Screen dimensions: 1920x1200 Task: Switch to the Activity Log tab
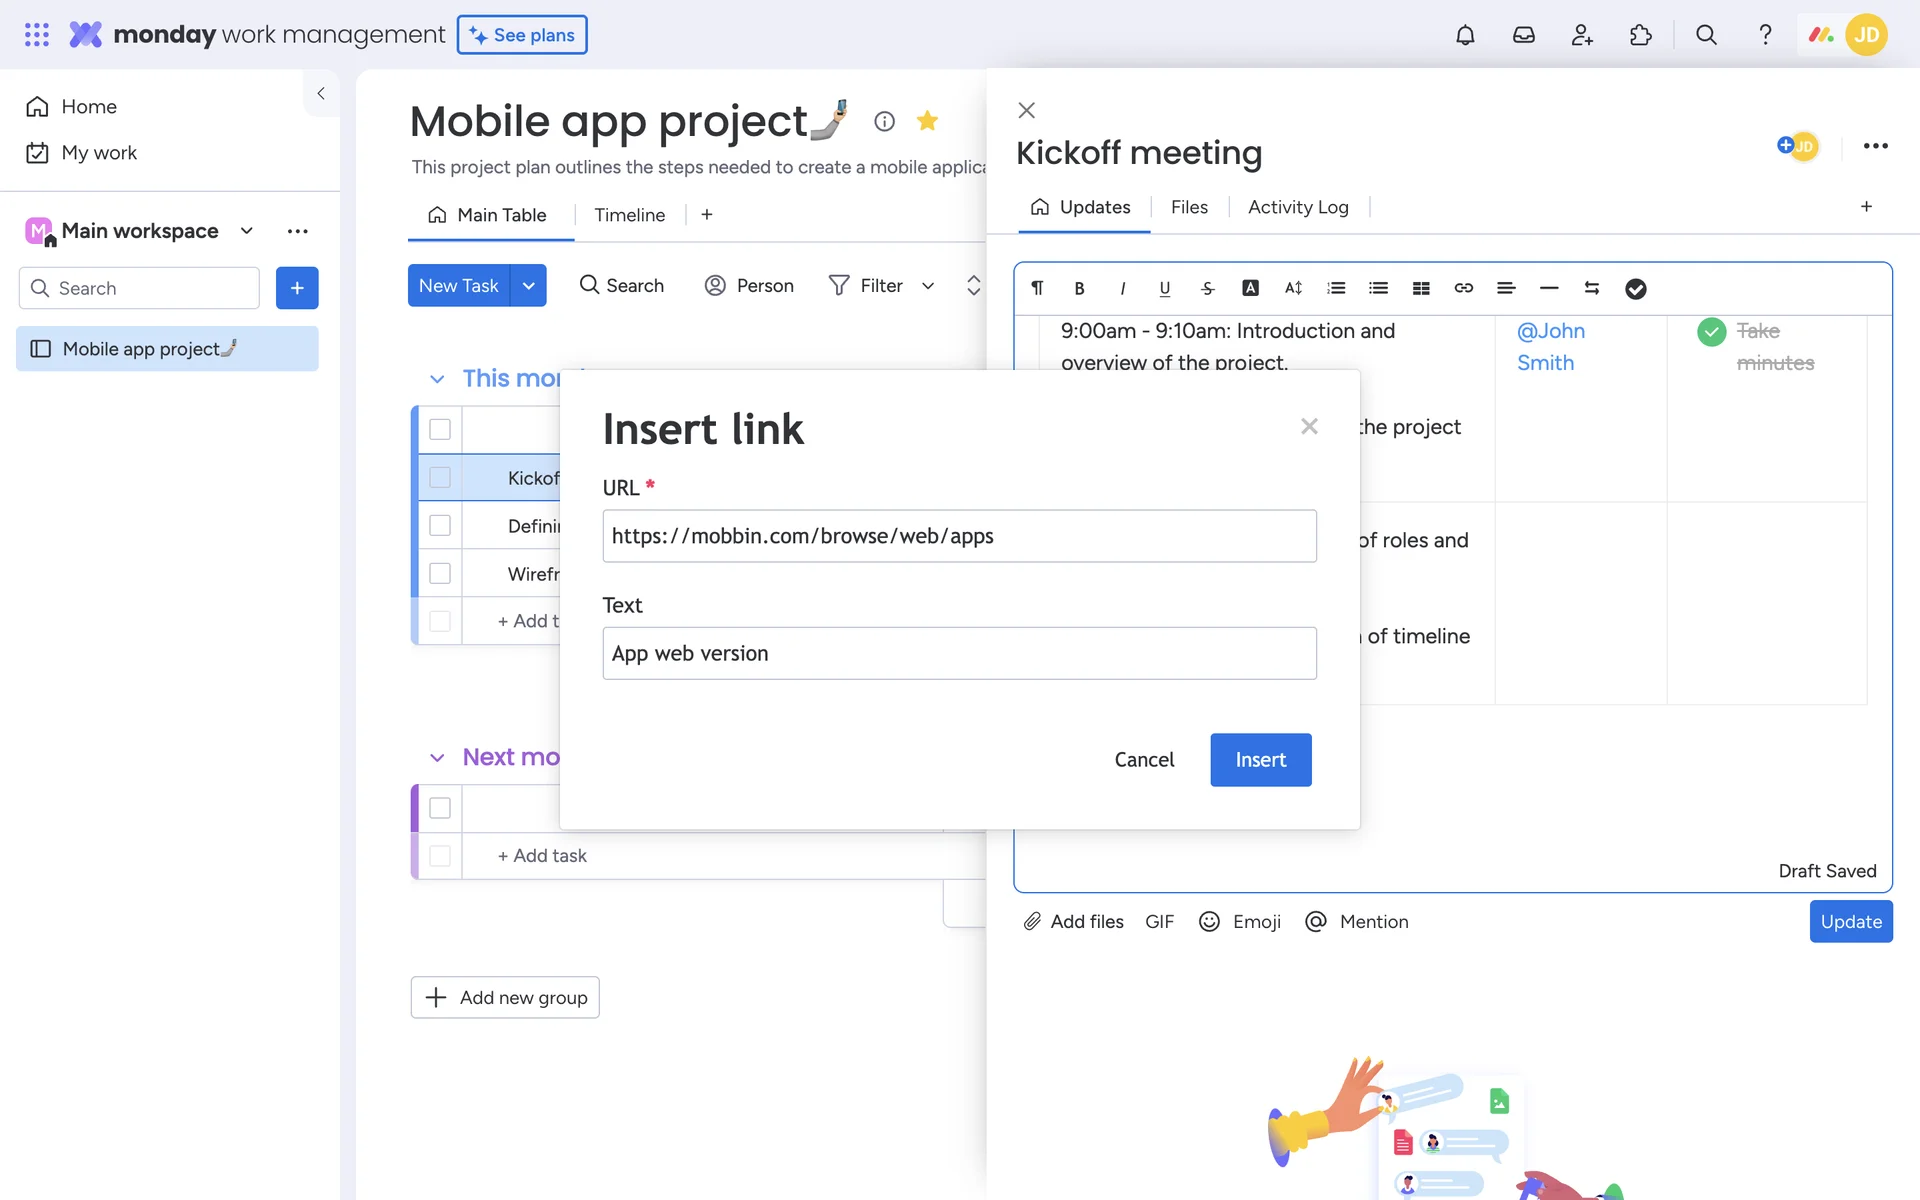point(1298,207)
